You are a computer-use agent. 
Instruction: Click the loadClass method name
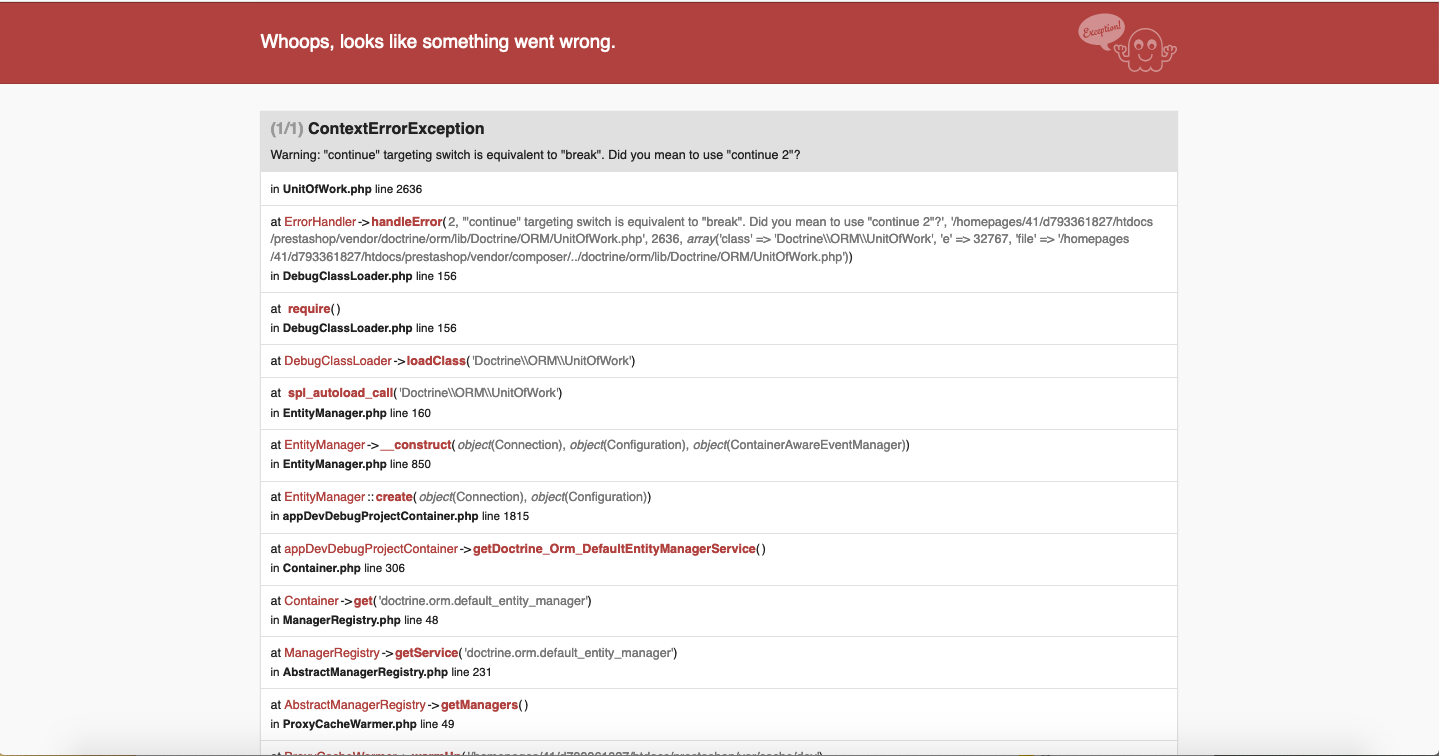click(436, 361)
